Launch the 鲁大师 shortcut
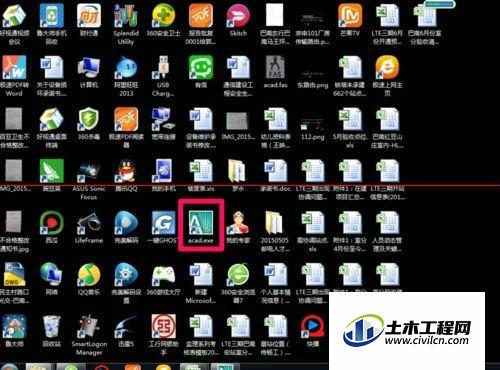 point(14,326)
